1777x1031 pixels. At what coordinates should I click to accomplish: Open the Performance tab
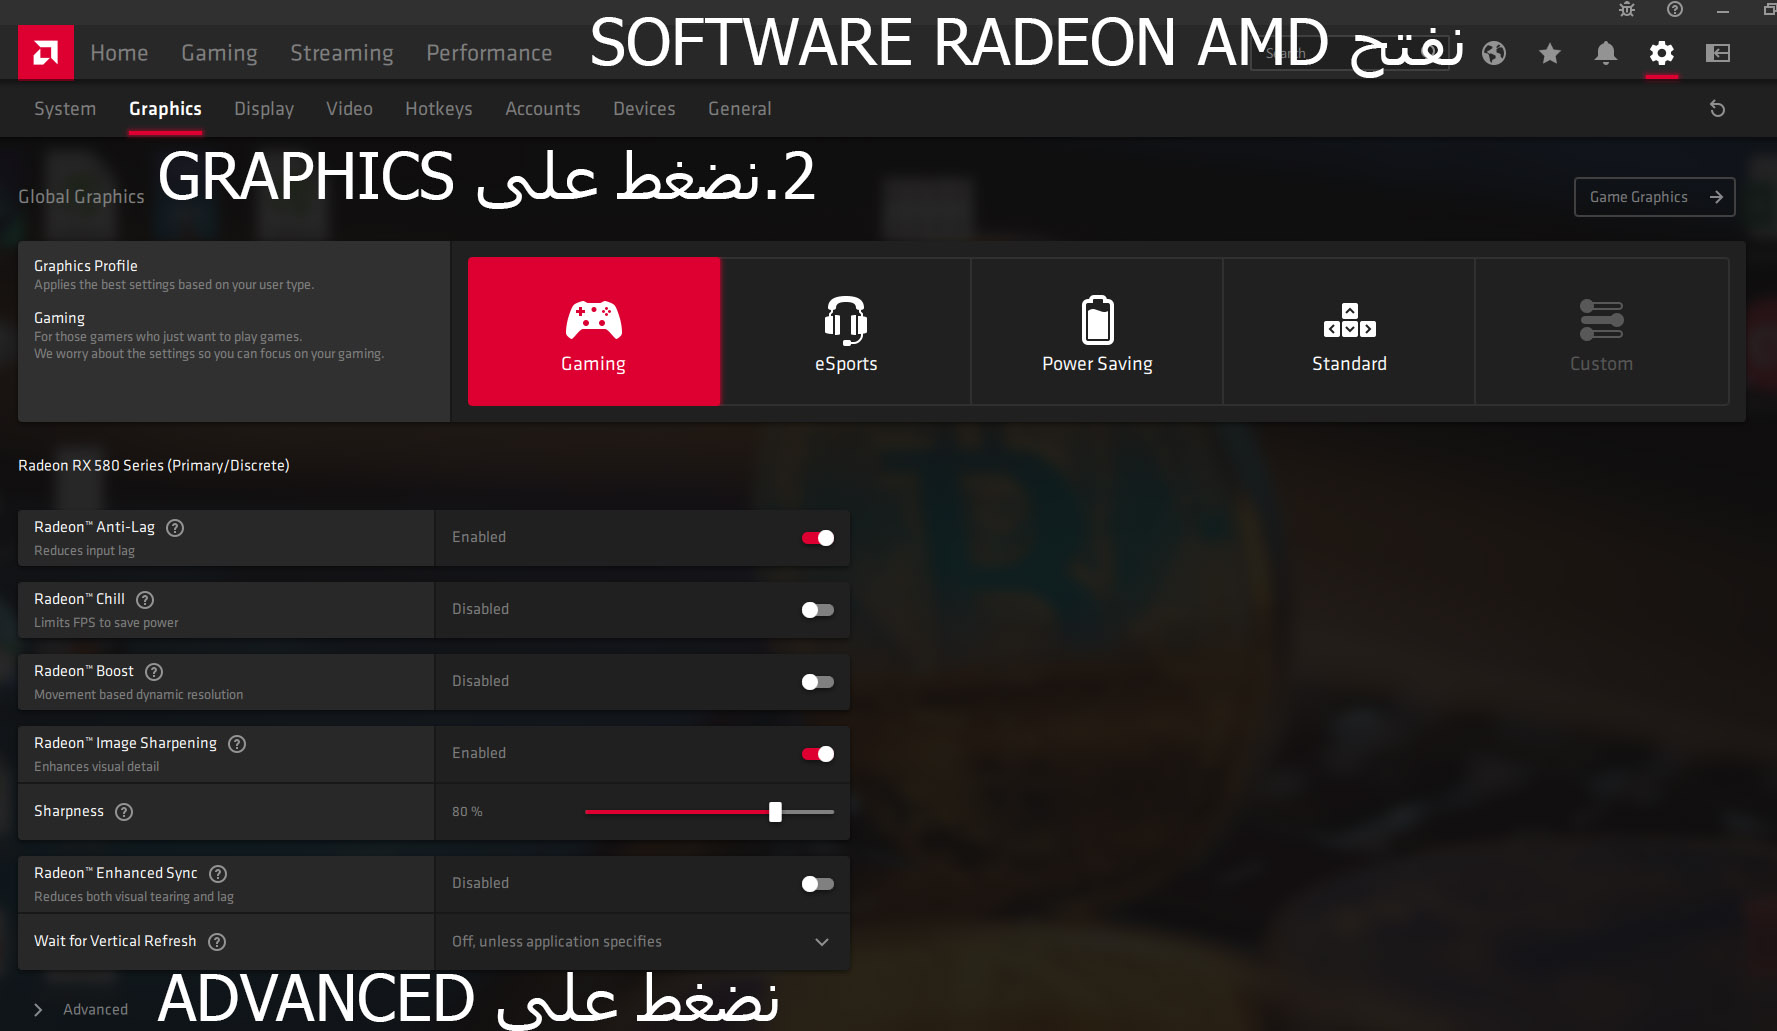point(489,53)
